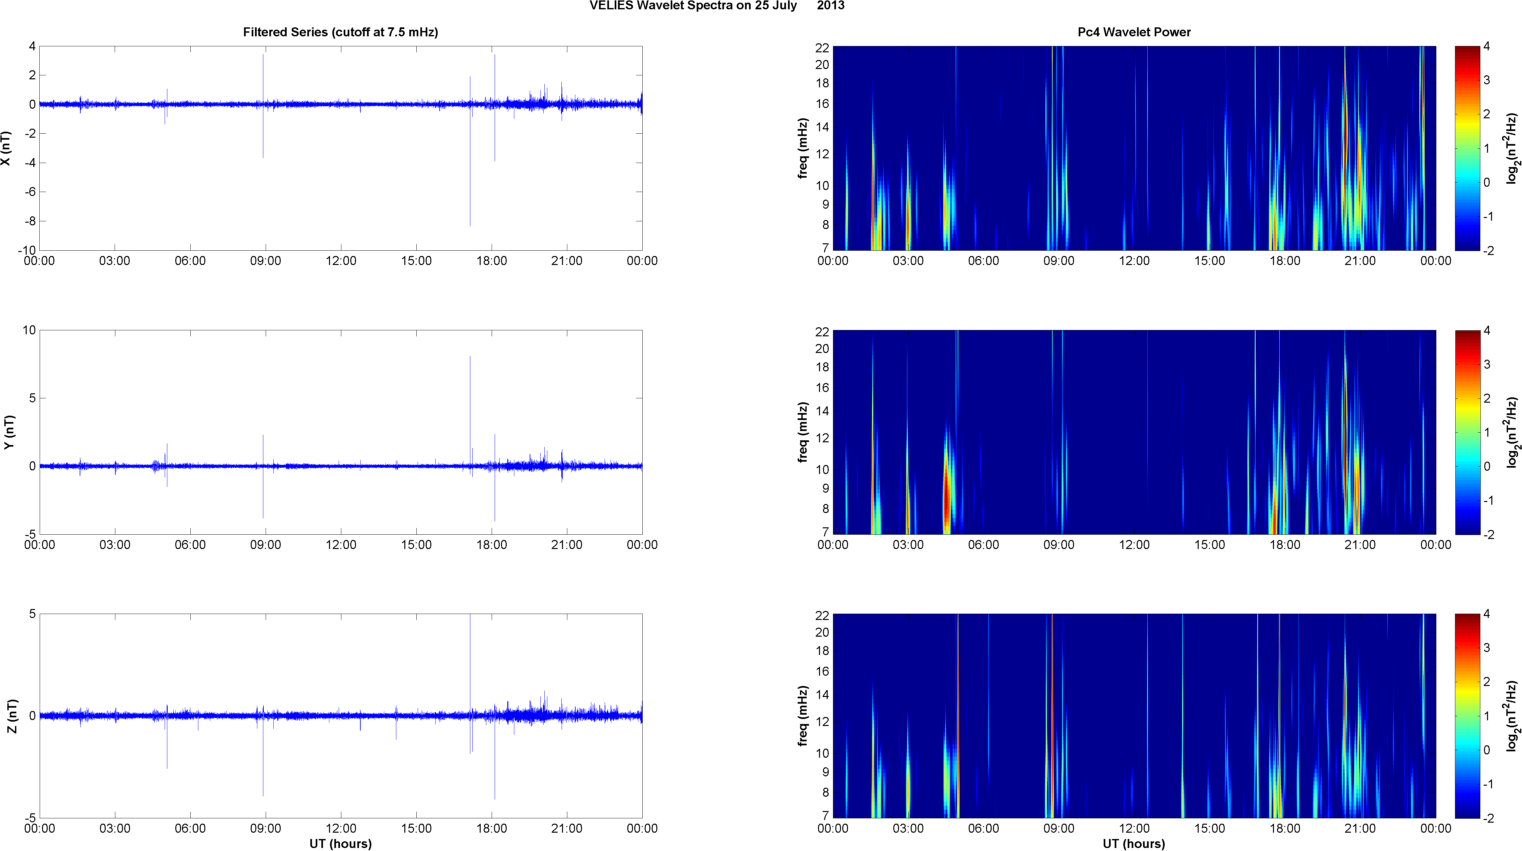Screen dimensions: 1522x851
Task: Click the bottom wavelet plot's colorbar
Action: [1466, 716]
